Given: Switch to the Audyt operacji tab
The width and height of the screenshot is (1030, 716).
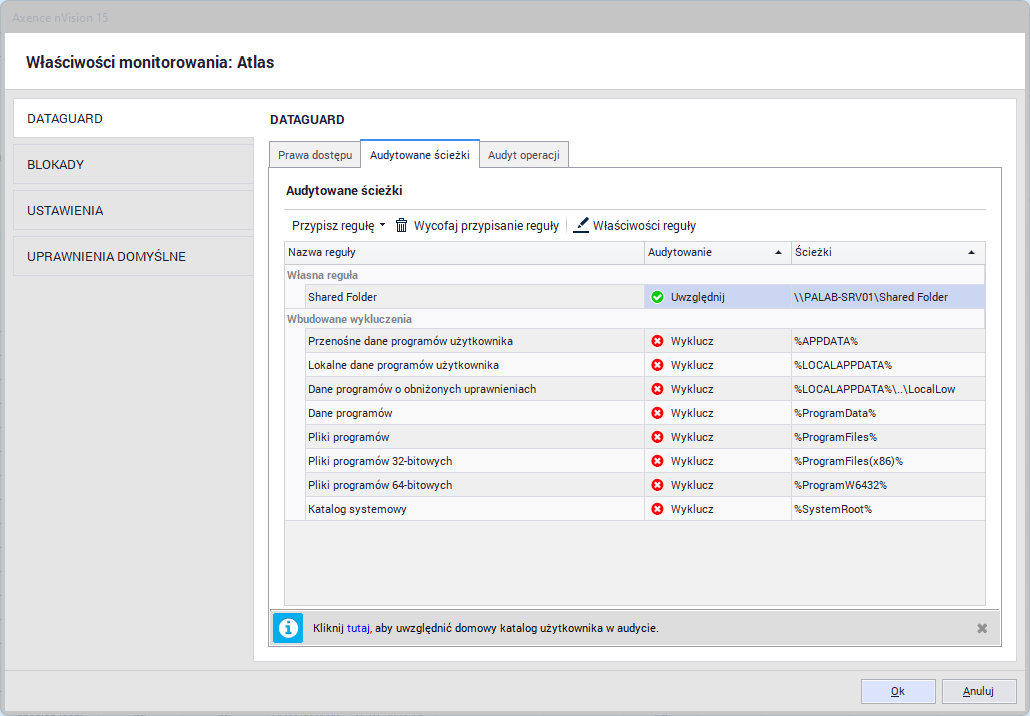Looking at the screenshot, I should 524,155.
